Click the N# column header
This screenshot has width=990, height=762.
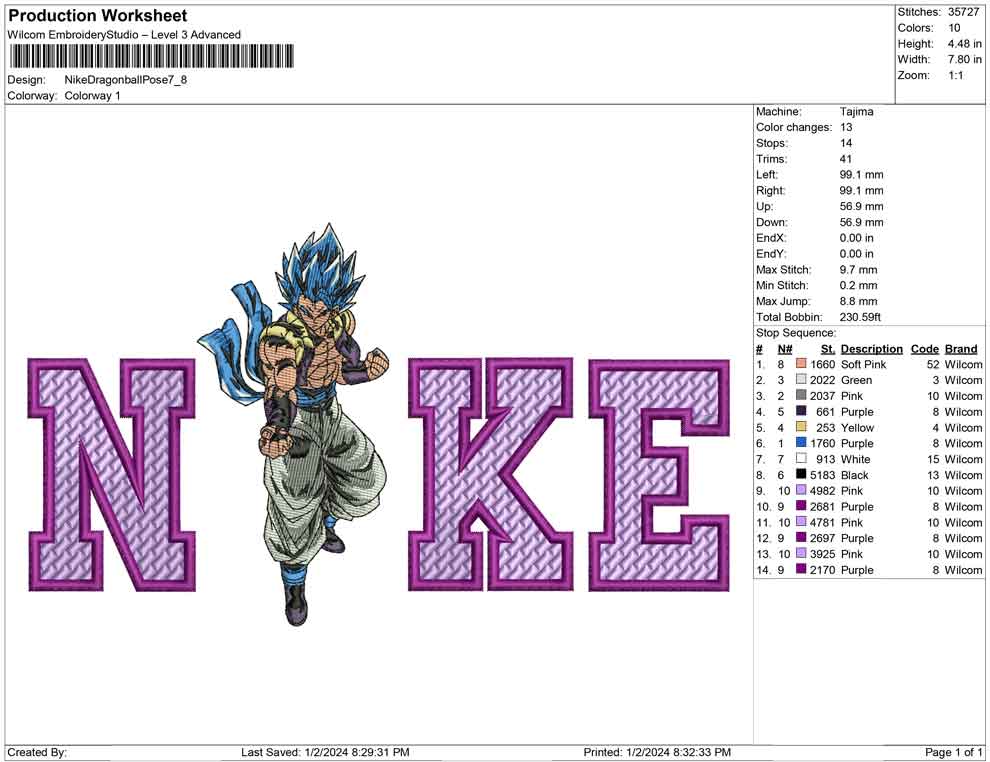tap(785, 349)
